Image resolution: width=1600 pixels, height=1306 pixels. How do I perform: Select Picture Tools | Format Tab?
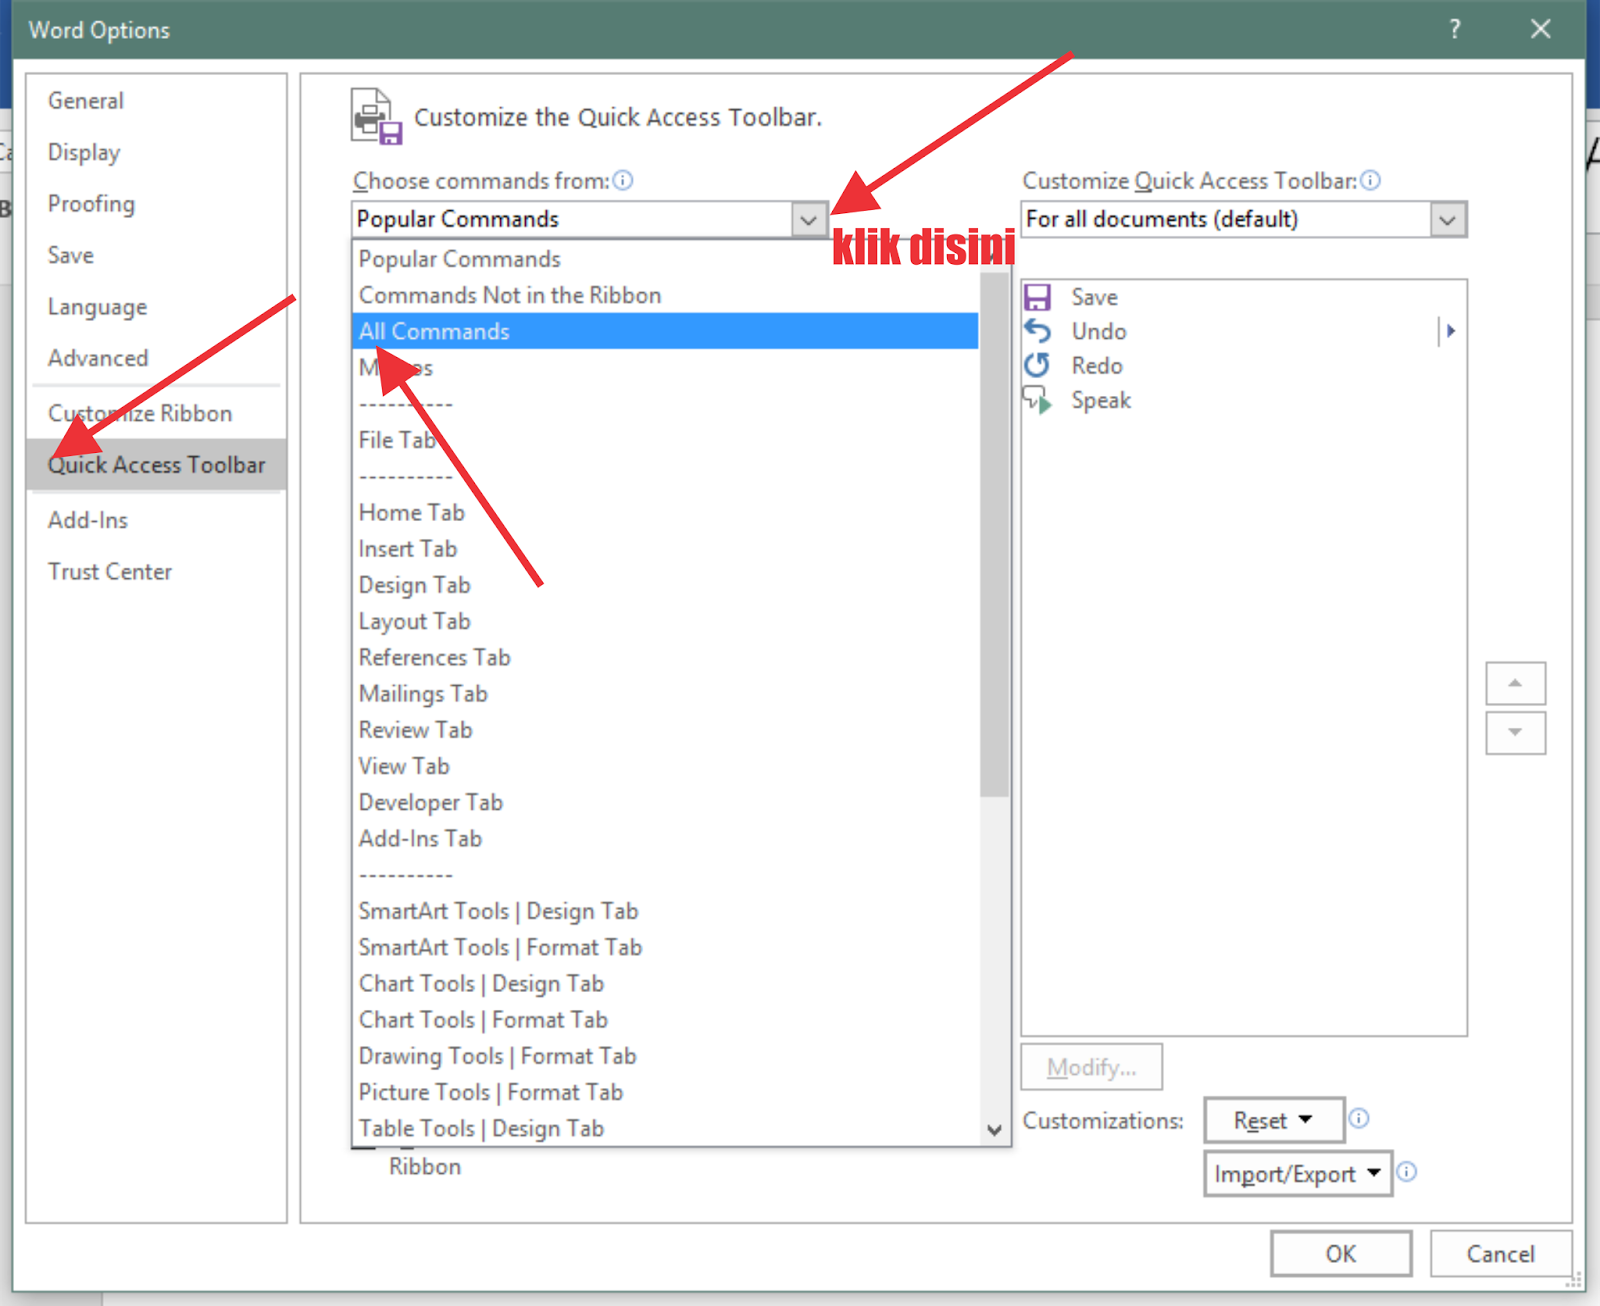[x=665, y=1092]
